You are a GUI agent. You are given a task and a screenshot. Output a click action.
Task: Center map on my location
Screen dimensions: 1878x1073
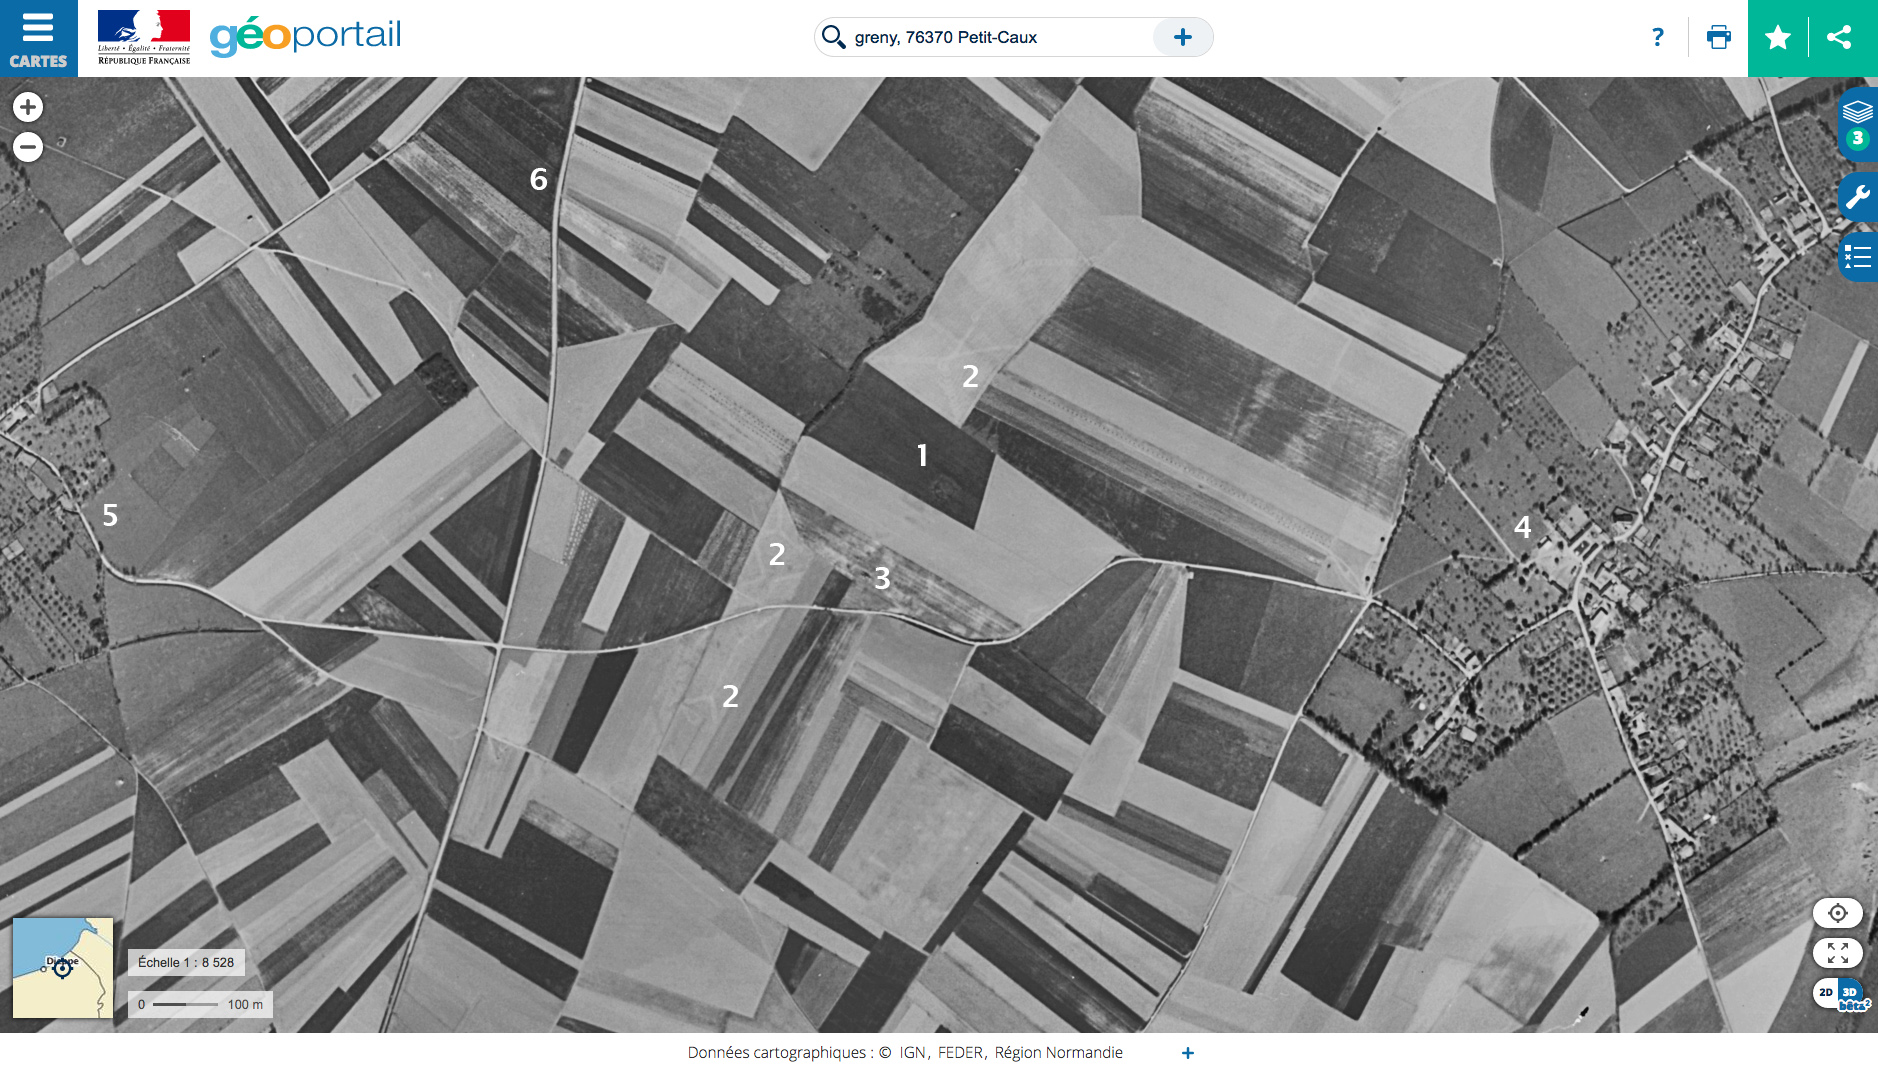[x=1837, y=912]
